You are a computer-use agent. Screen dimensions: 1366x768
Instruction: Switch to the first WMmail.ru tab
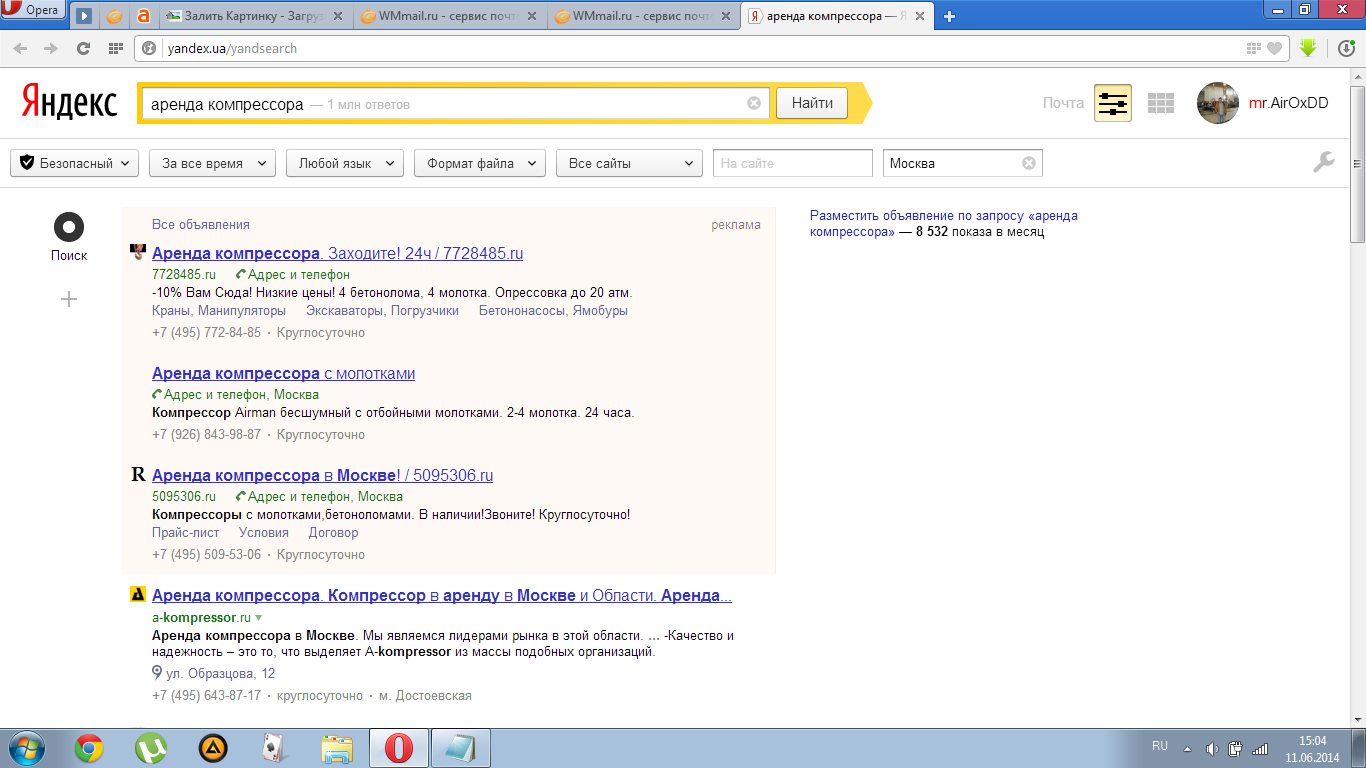point(449,16)
